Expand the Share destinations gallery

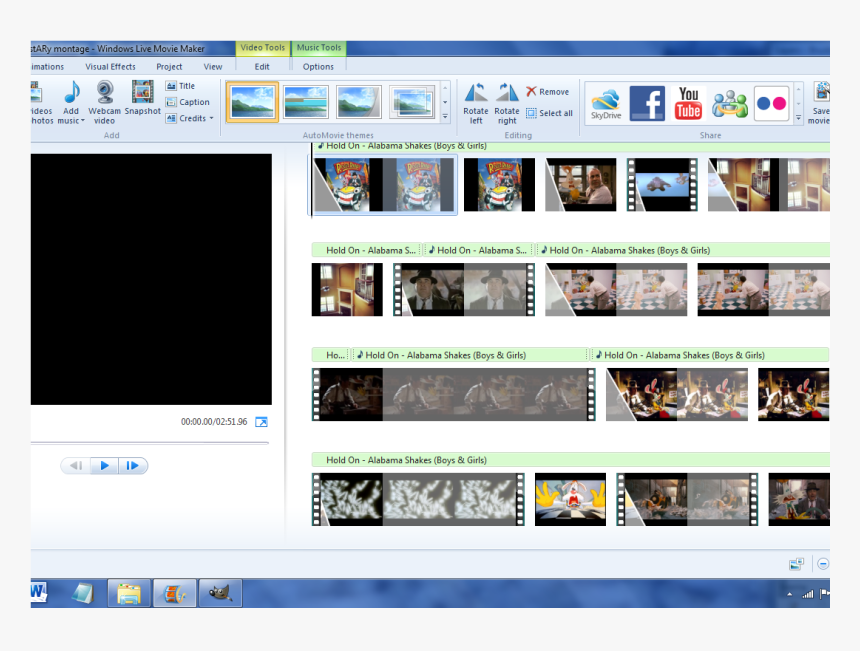pos(799,118)
